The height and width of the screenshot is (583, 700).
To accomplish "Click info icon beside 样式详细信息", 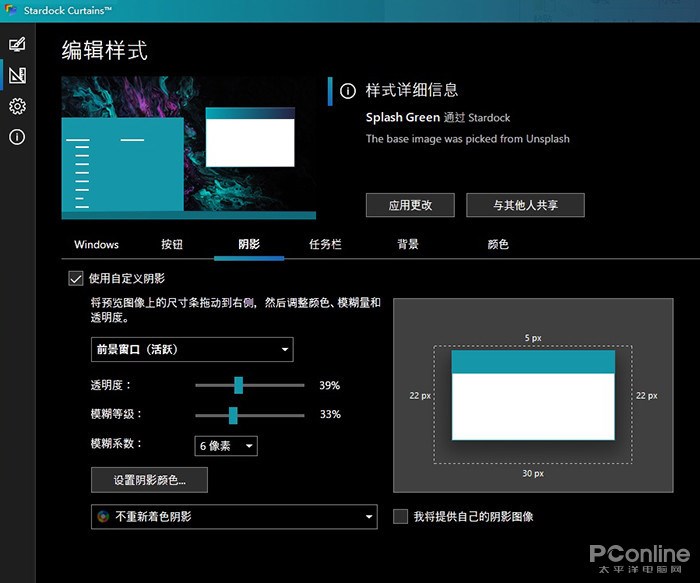I will point(348,91).
